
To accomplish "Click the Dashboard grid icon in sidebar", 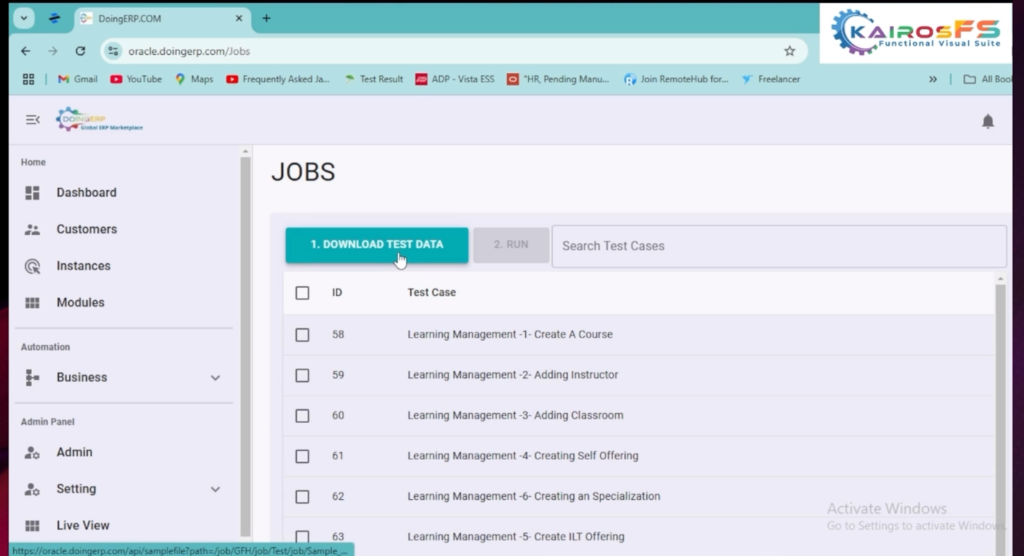I will pos(32,193).
